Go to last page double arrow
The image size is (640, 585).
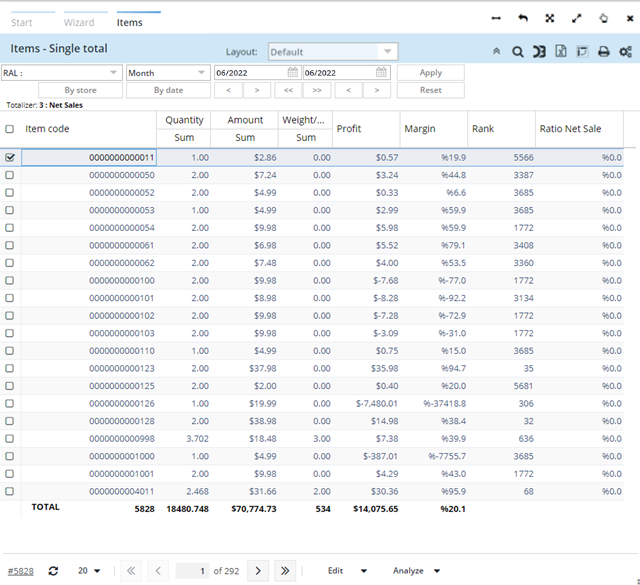click(285, 571)
